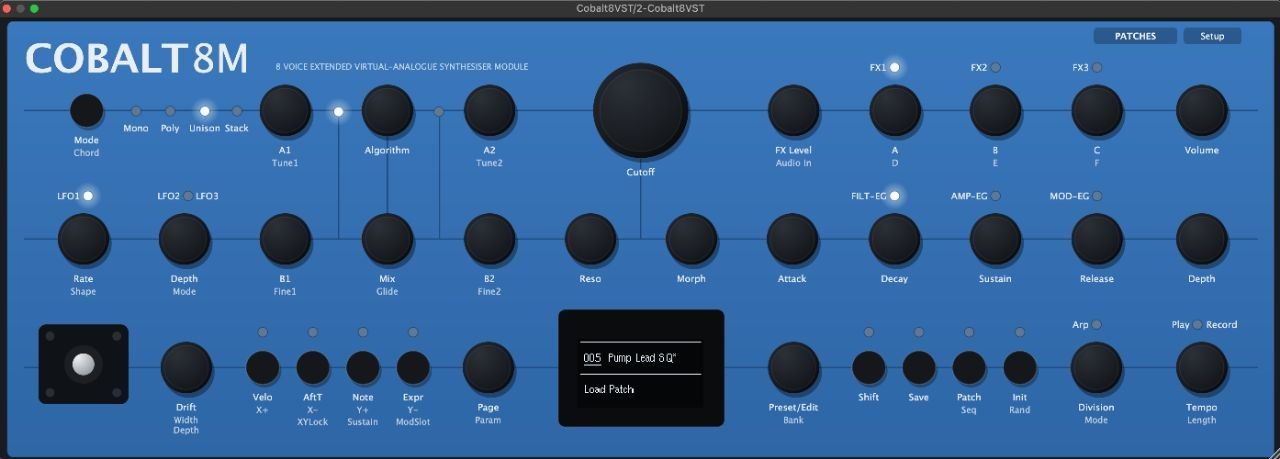Click the B1 Fine1 knob
Screen dimensions: 1280x459
[x=285, y=239]
